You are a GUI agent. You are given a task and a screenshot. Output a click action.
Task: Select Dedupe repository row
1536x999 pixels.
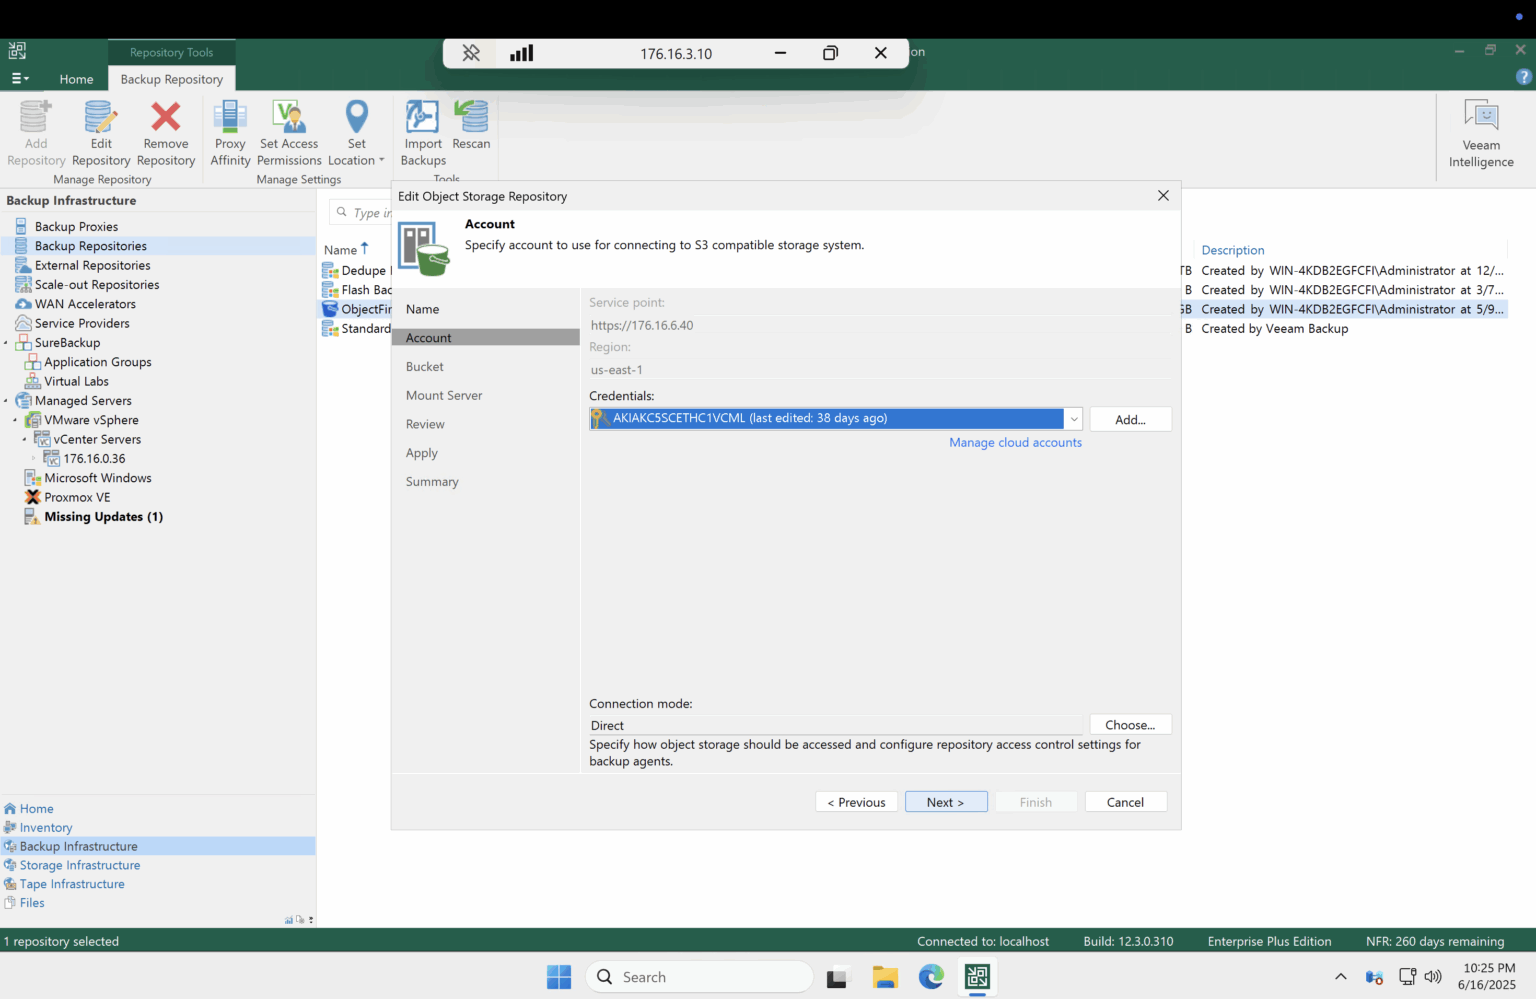(357, 271)
